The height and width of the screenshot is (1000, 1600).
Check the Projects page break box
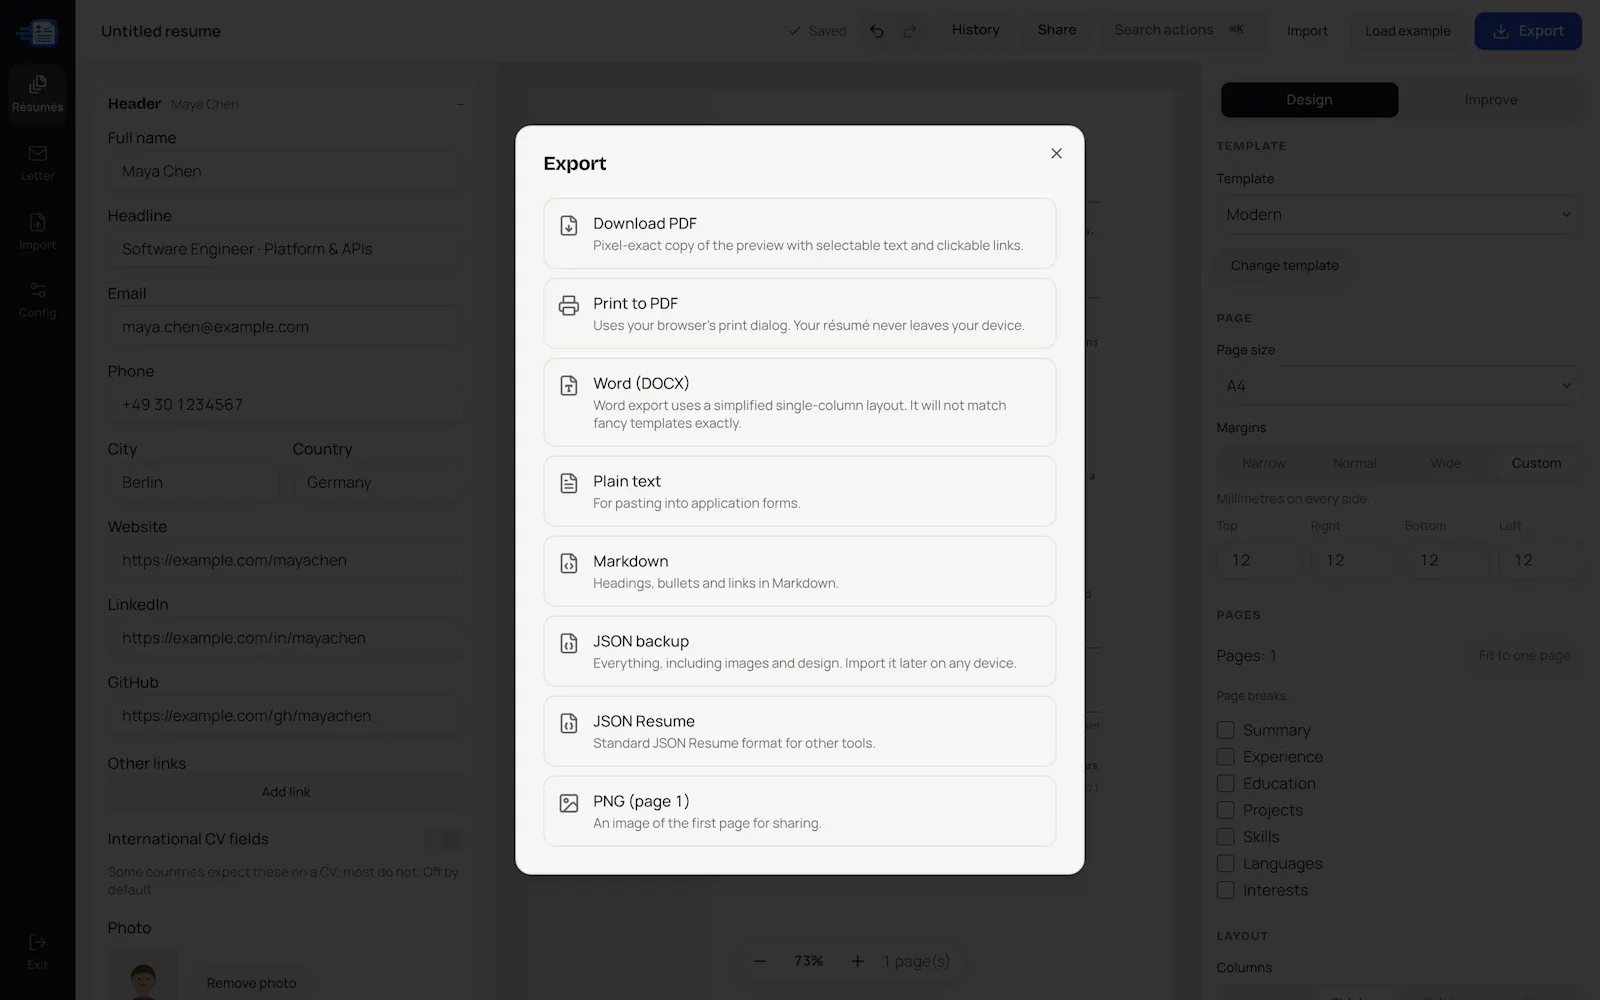(1225, 810)
